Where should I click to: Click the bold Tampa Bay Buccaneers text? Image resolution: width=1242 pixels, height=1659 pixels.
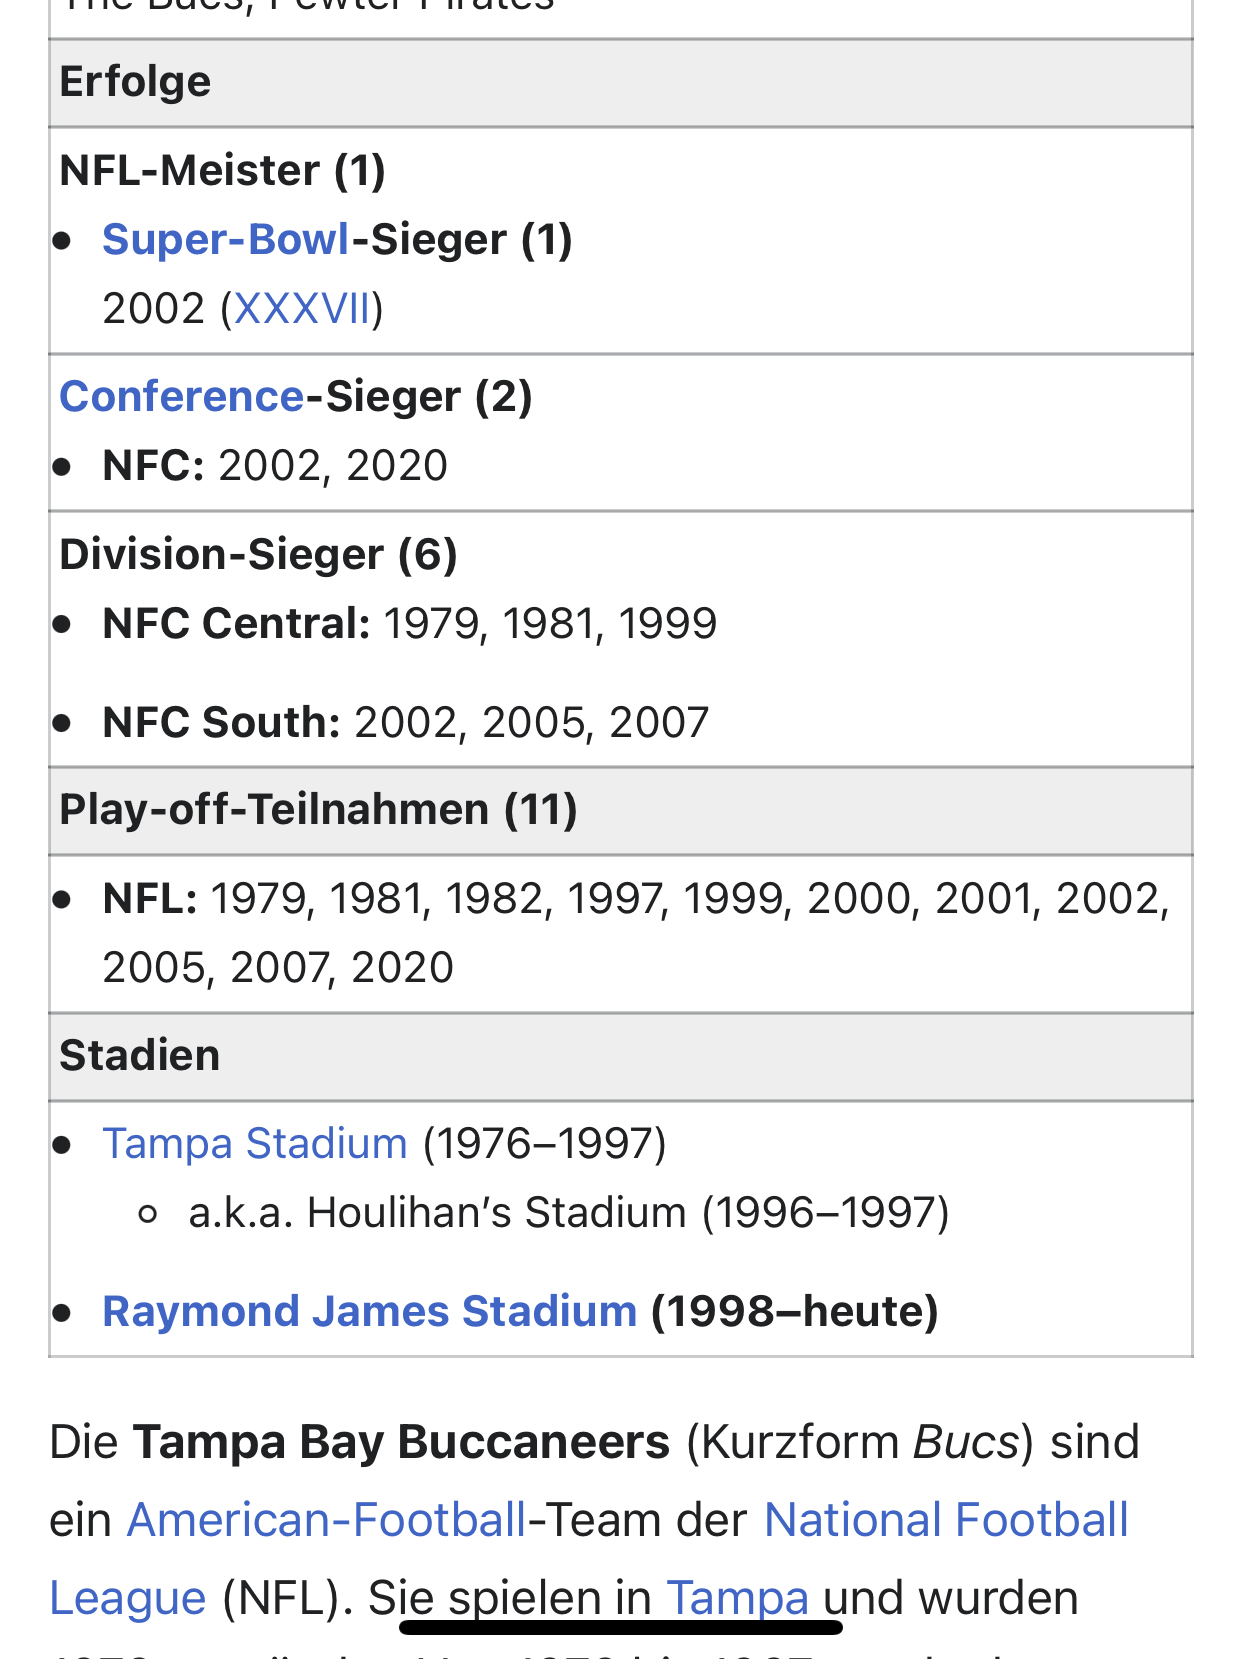401,1442
